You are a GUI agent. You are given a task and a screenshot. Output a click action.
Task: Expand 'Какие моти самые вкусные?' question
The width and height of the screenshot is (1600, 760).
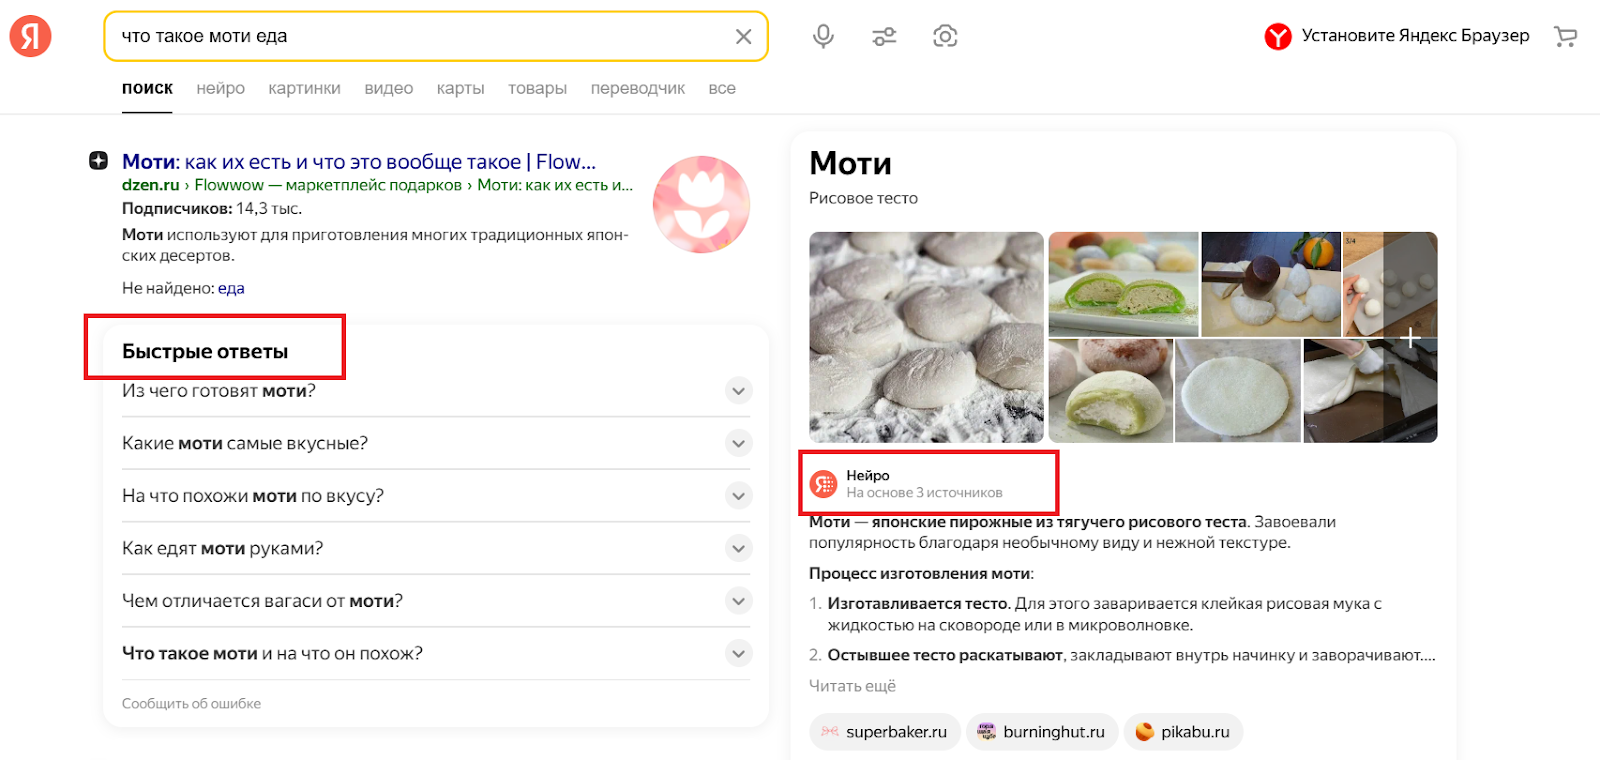coord(738,443)
